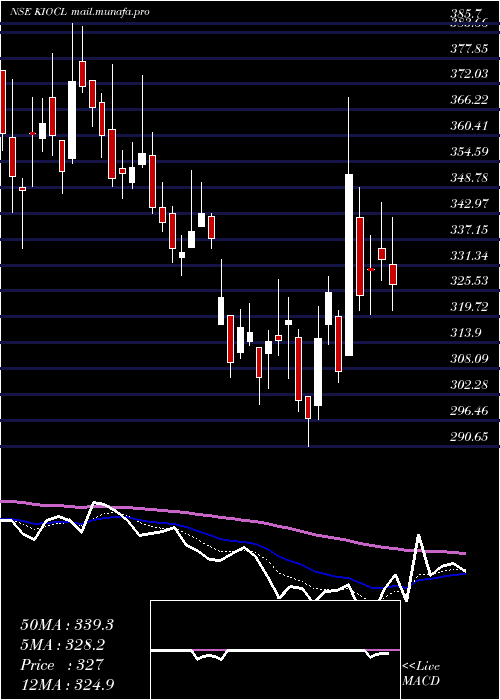500x700 pixels.
Task: Click the 325.53 price axis label
Action: tap(469, 281)
